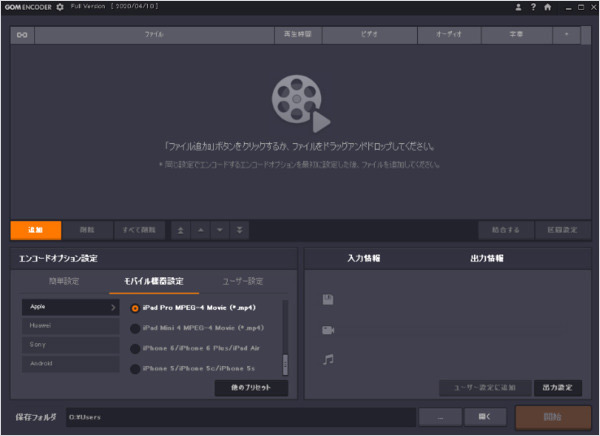The width and height of the screenshot is (600, 436).
Task: Switch to 簡単設定 tab
Action: coord(64,281)
